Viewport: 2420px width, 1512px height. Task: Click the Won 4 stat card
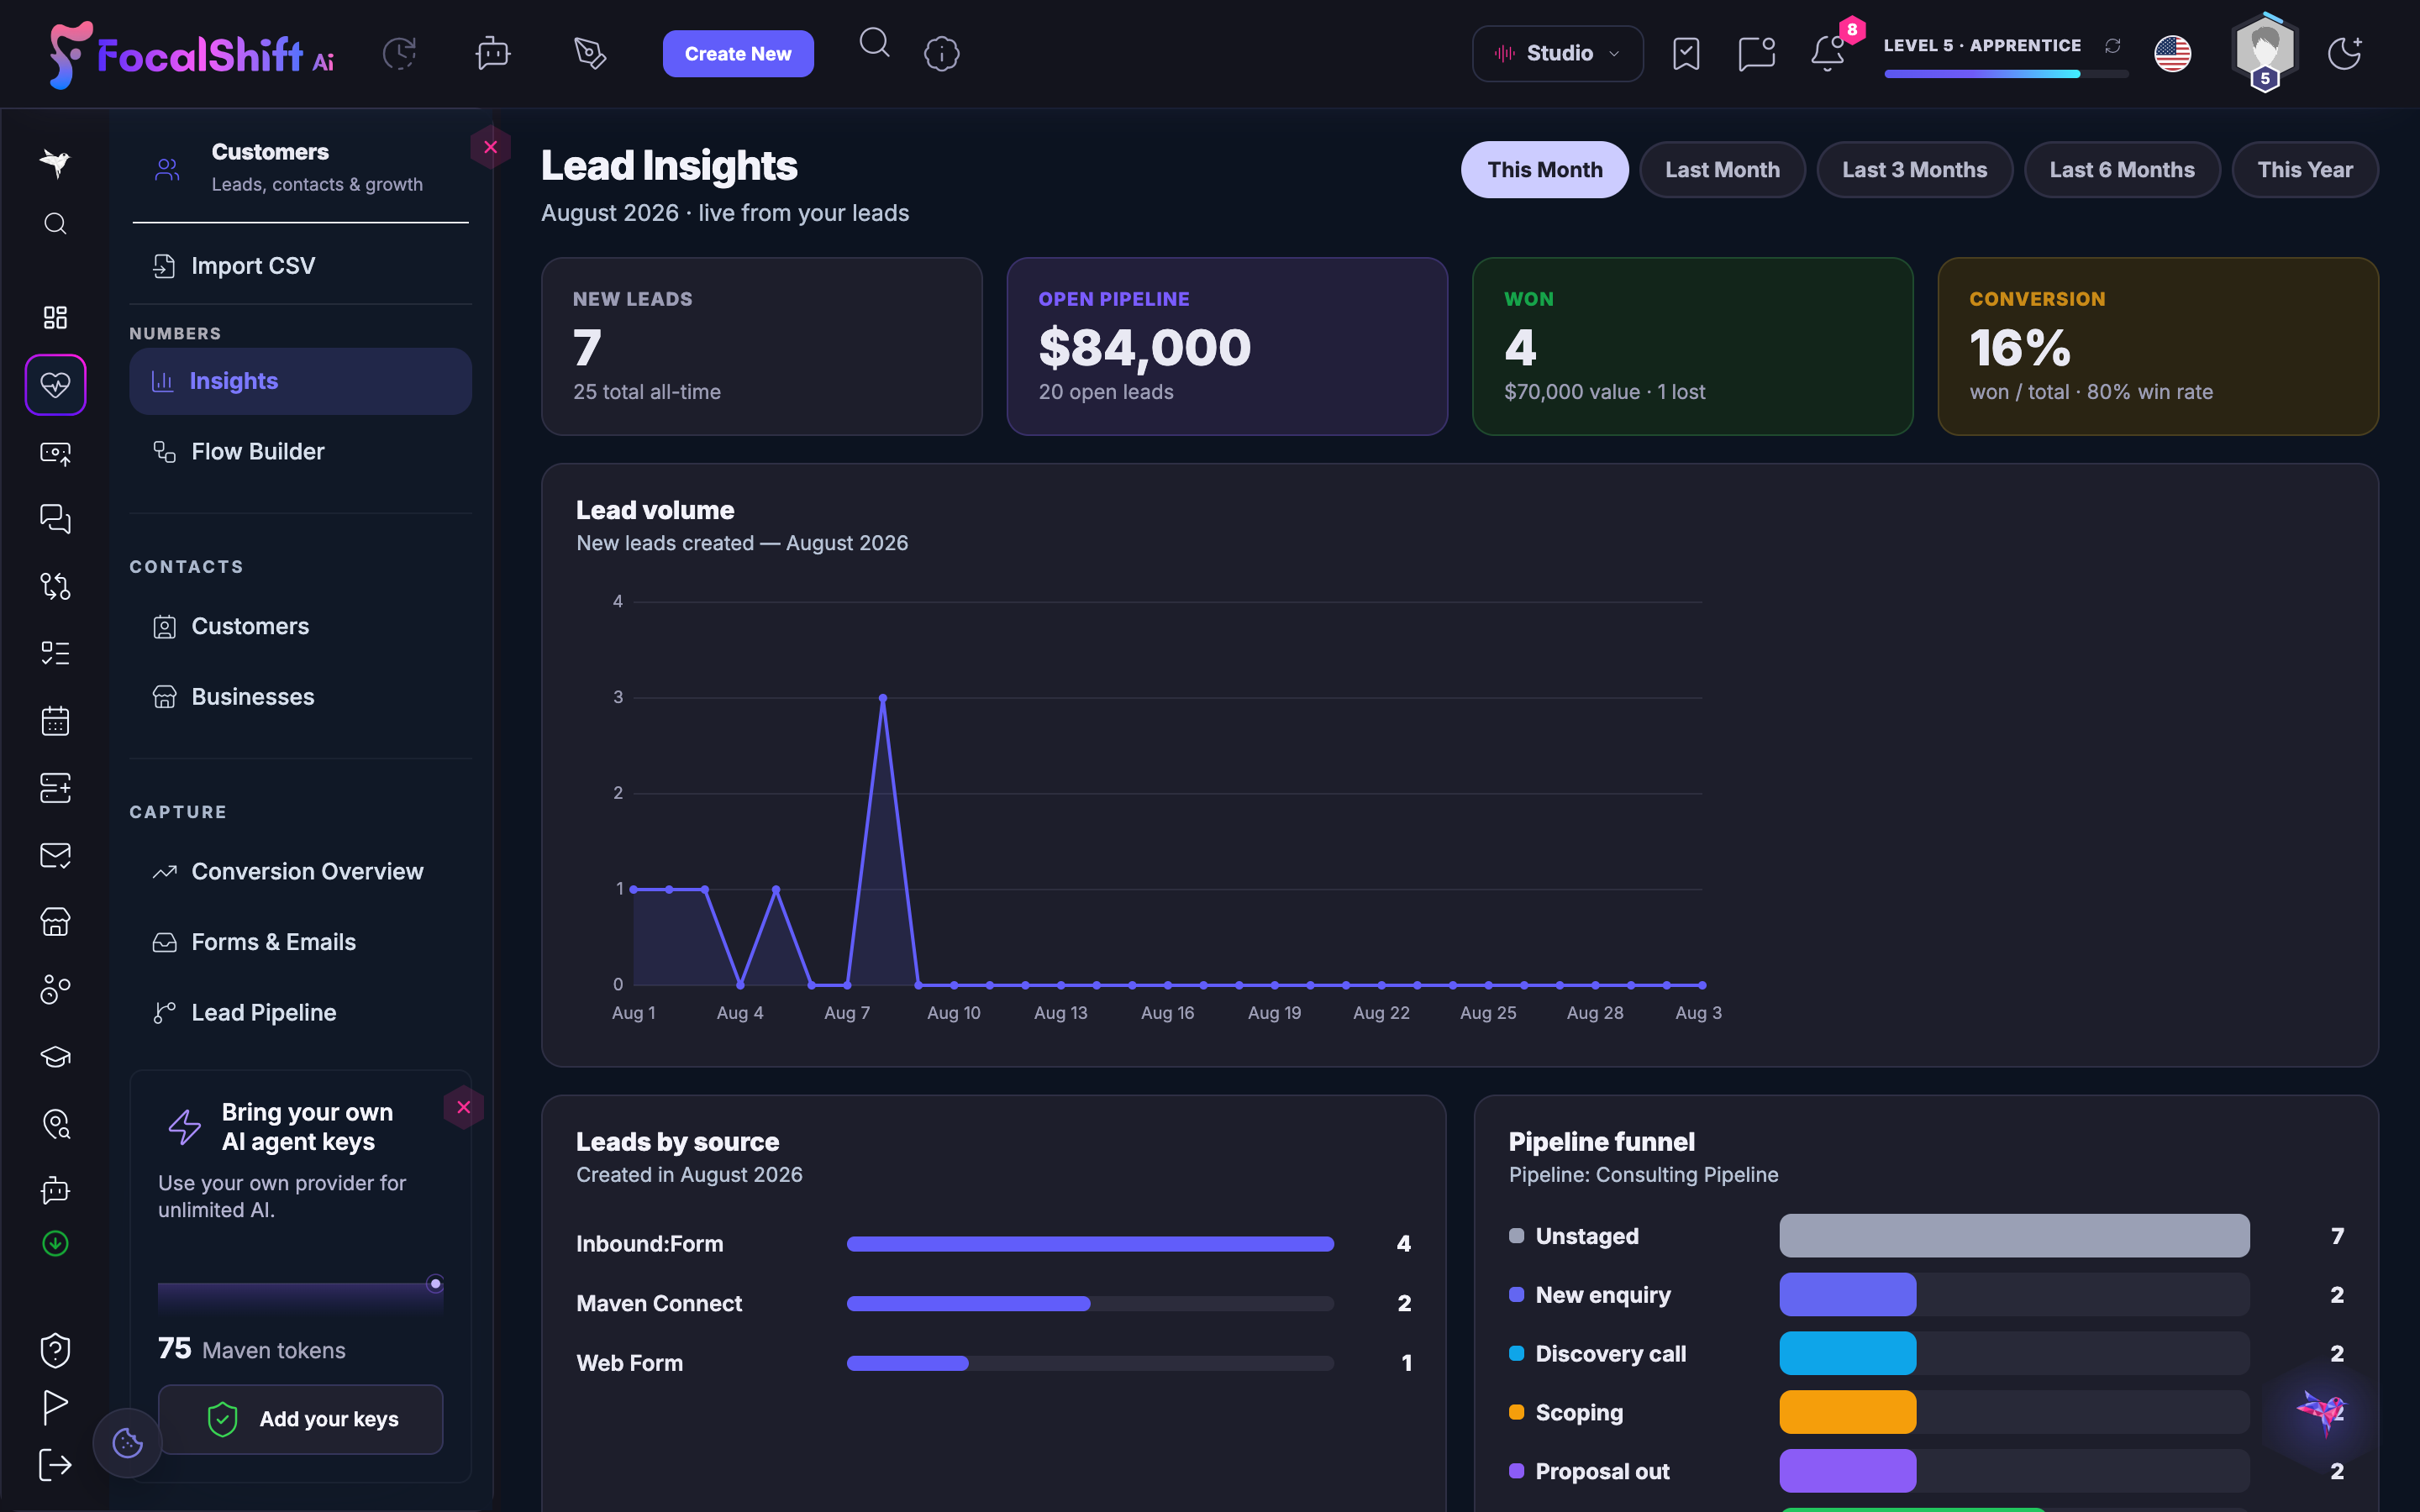1692,346
